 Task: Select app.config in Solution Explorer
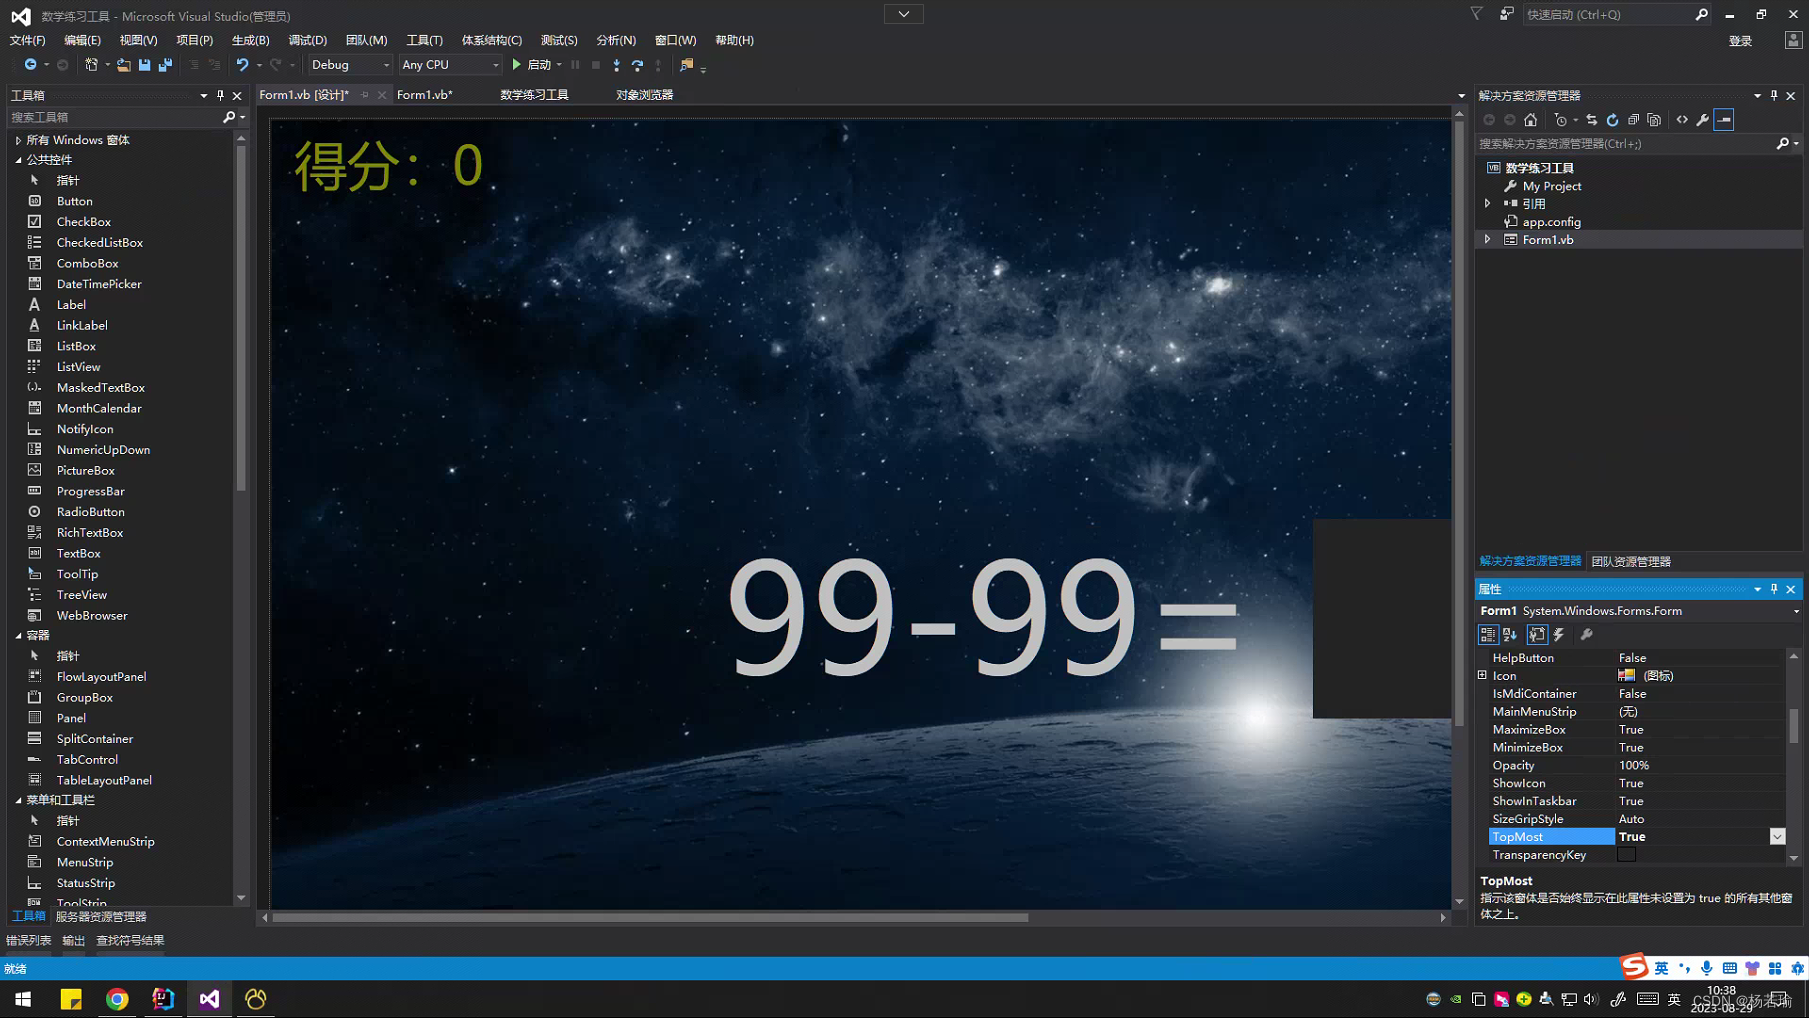tap(1551, 222)
